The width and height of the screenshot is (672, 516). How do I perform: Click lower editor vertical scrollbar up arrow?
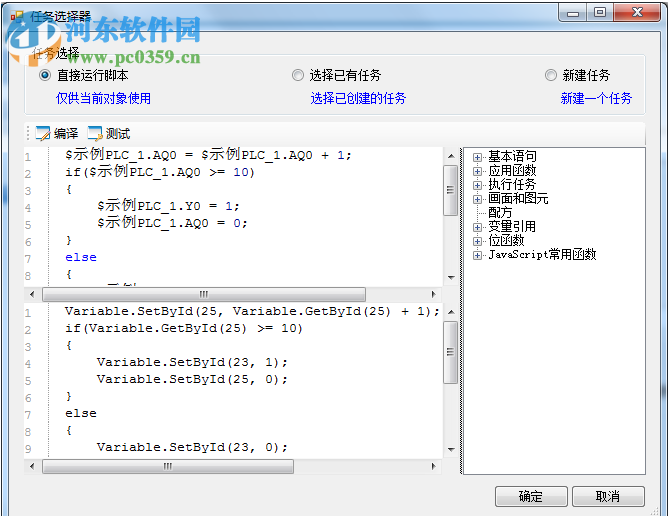pos(451,312)
